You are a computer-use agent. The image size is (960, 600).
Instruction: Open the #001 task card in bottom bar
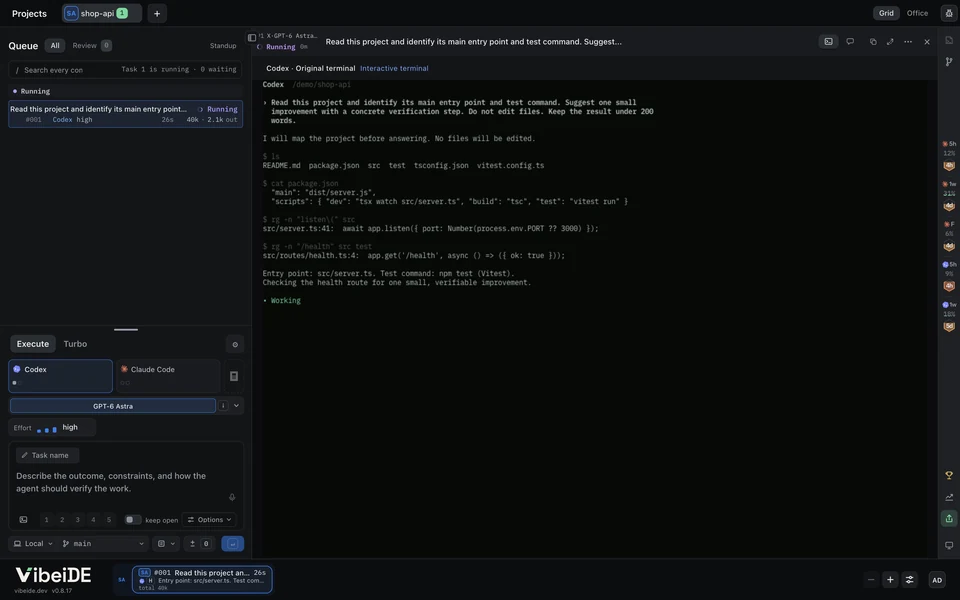tap(202, 579)
